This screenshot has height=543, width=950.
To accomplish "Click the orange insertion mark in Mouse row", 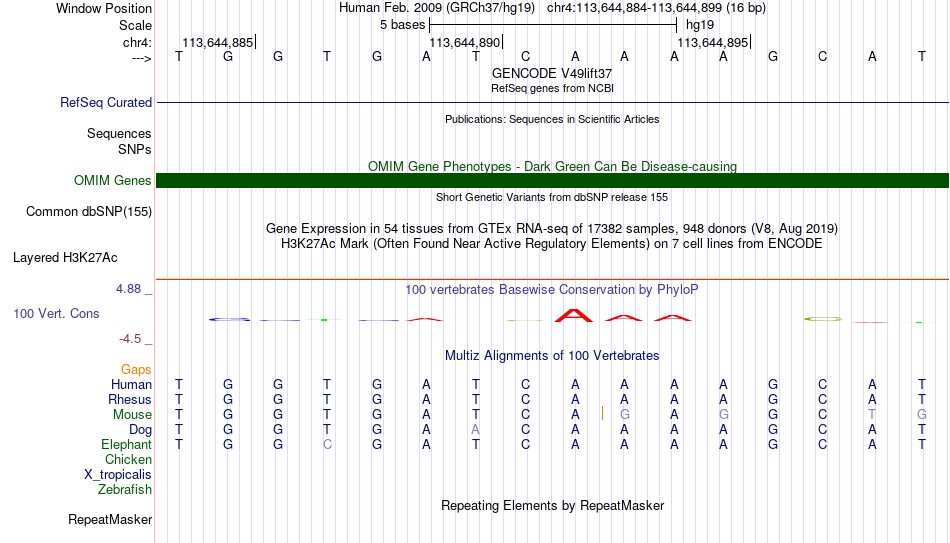I will coord(602,413).
